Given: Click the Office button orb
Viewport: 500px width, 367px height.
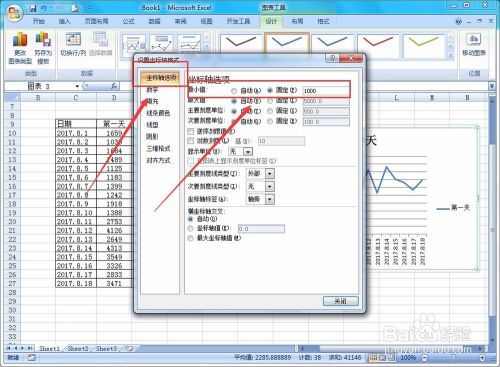Looking at the screenshot, I should (x=14, y=13).
